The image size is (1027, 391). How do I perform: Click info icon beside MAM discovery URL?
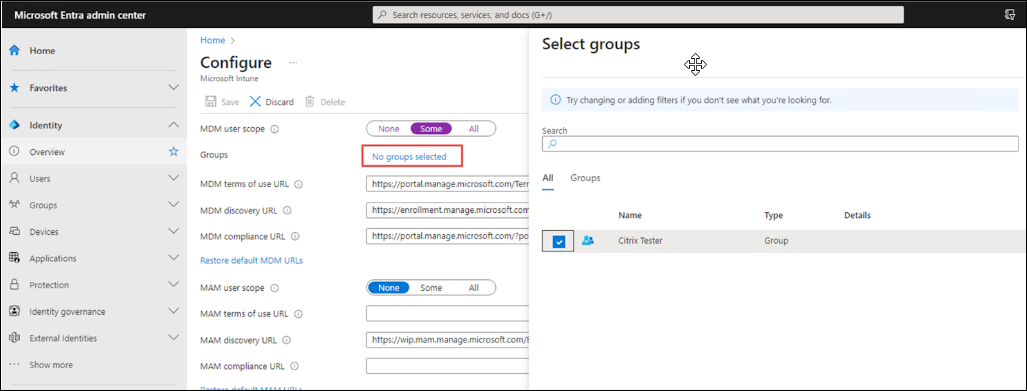tap(286, 341)
